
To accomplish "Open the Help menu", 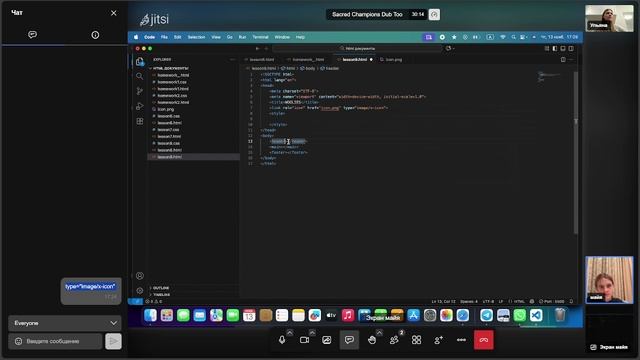I will point(300,37).
